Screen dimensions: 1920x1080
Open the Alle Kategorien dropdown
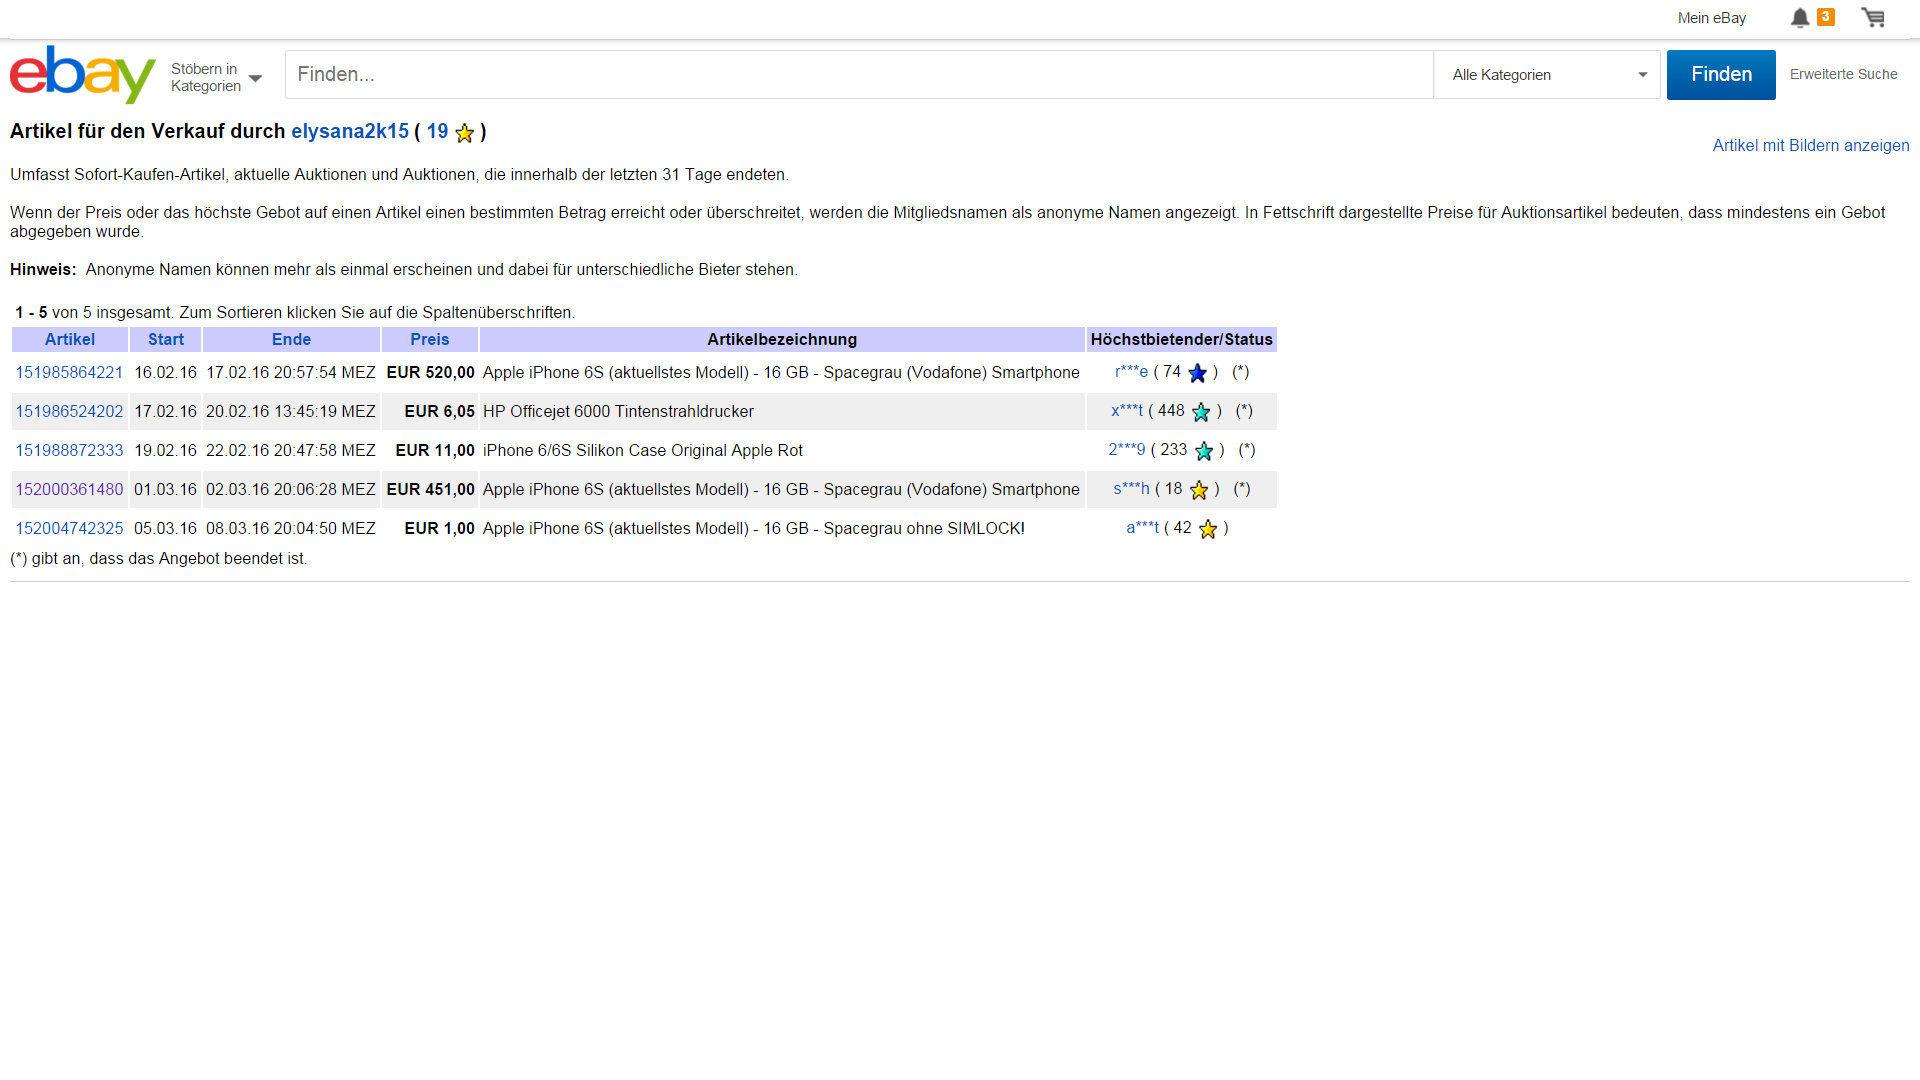(1547, 75)
